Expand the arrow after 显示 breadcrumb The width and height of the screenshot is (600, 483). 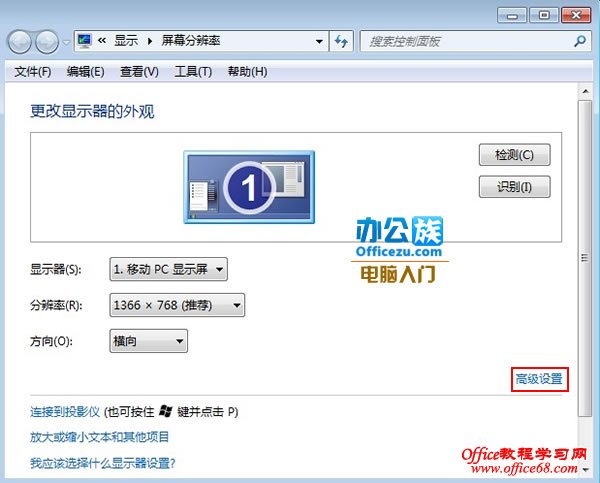tap(150, 41)
